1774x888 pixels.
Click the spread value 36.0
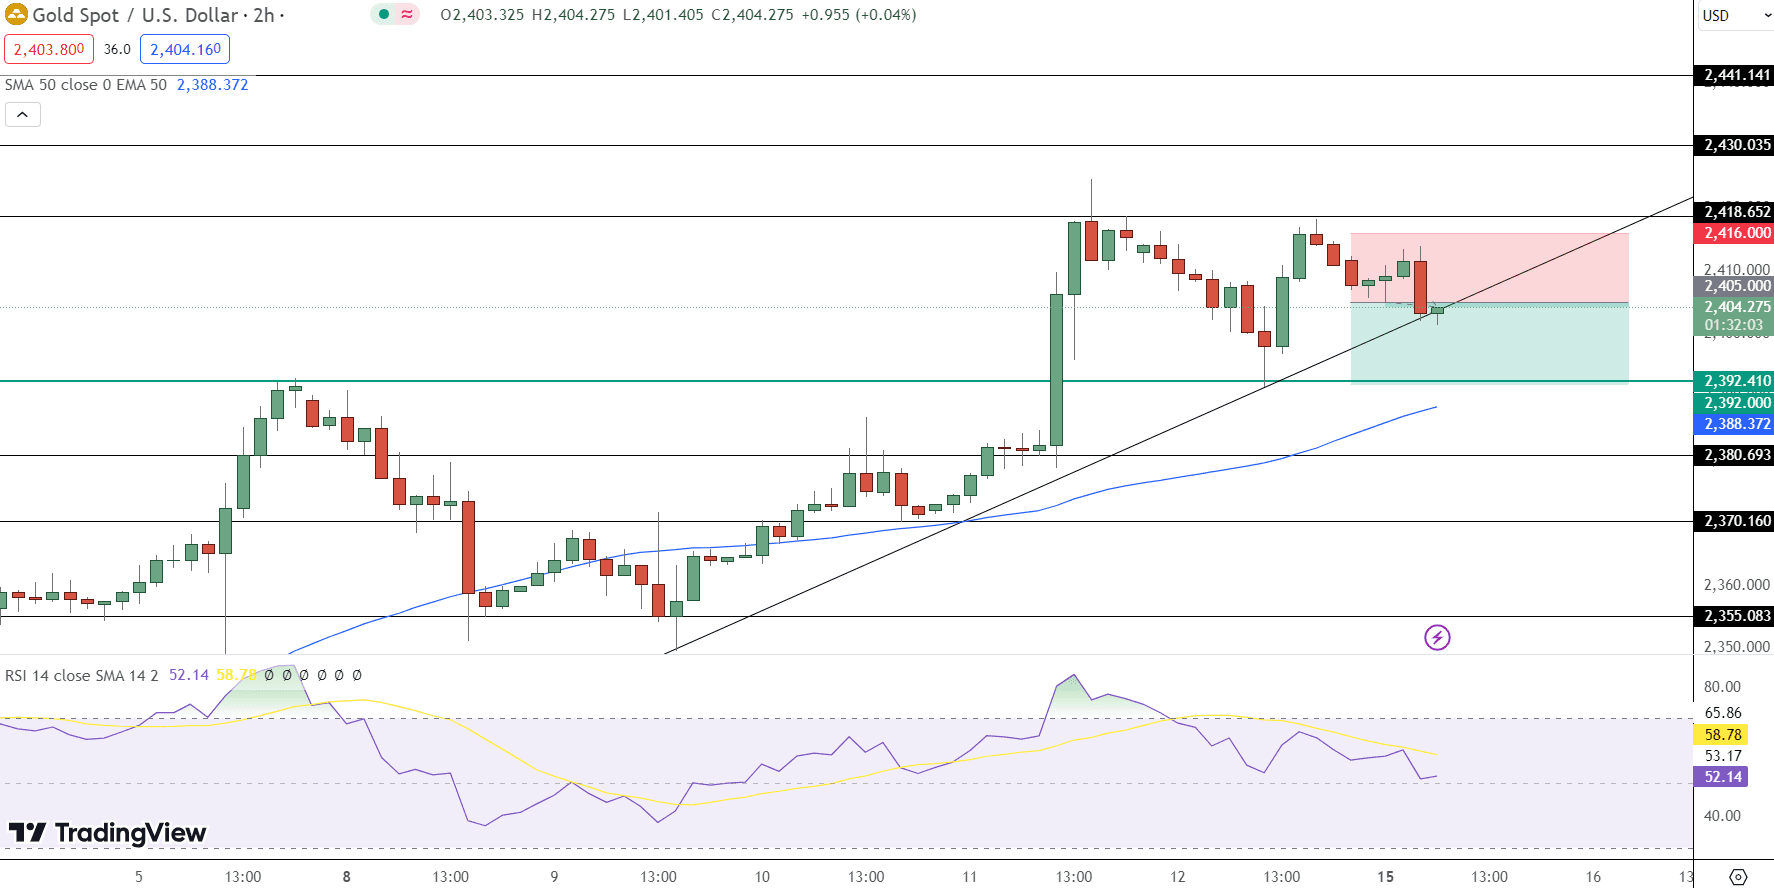click(117, 49)
